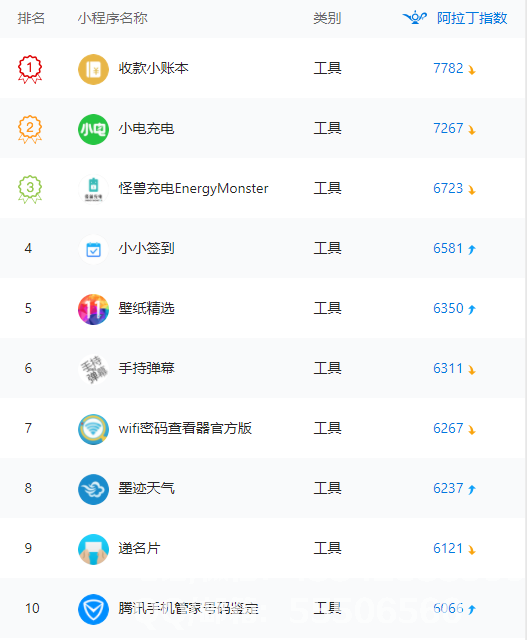Click the 类别 column header
Screen dimensions: 527x640
pos(327,18)
